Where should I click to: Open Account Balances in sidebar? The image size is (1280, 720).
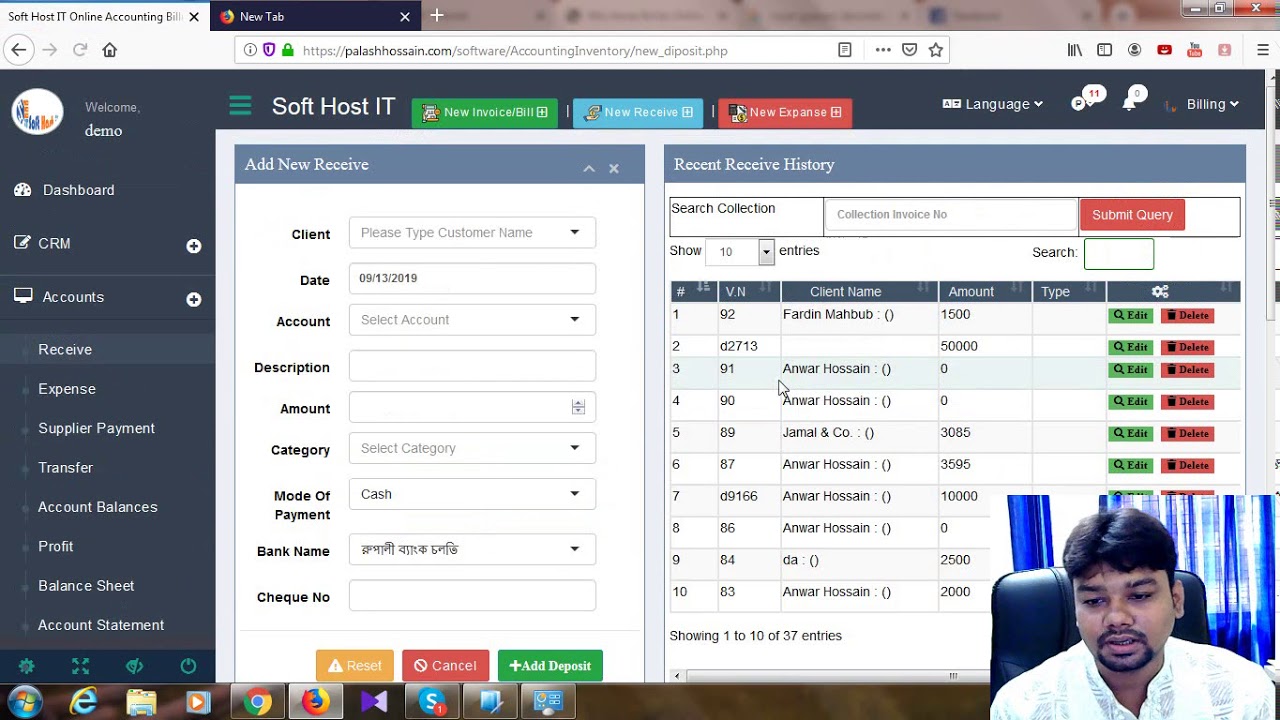(97, 507)
